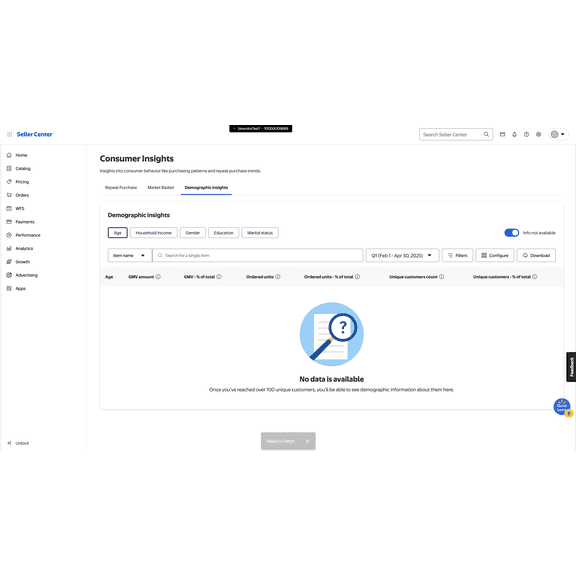576x576 pixels.
Task: Toggle the Info not available switch
Action: 511,233
